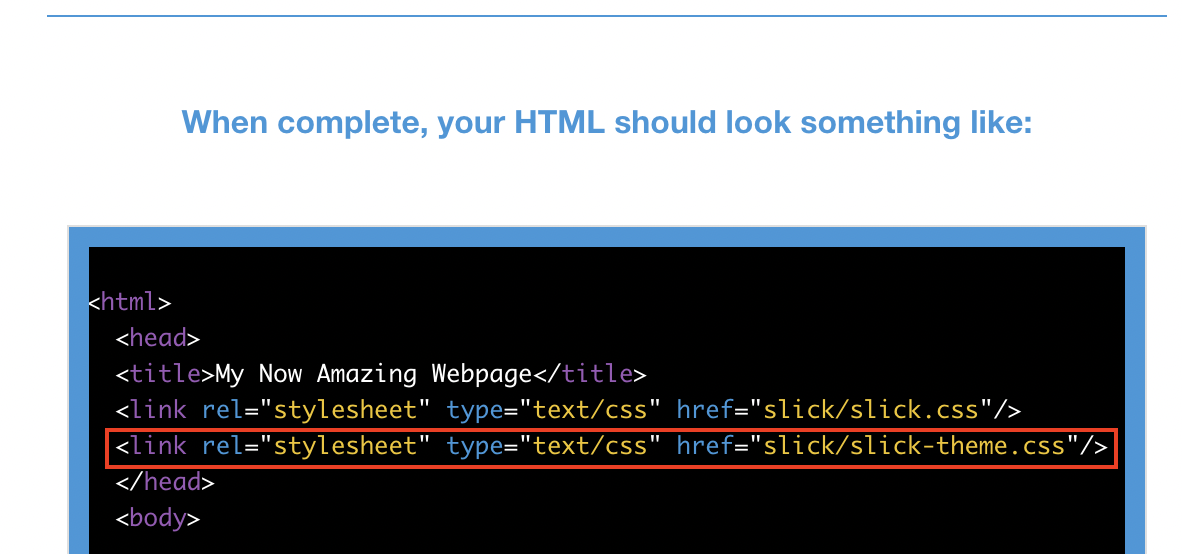Click the type attribute in the highlighted line
The height and width of the screenshot is (554, 1182).
[x=474, y=446]
